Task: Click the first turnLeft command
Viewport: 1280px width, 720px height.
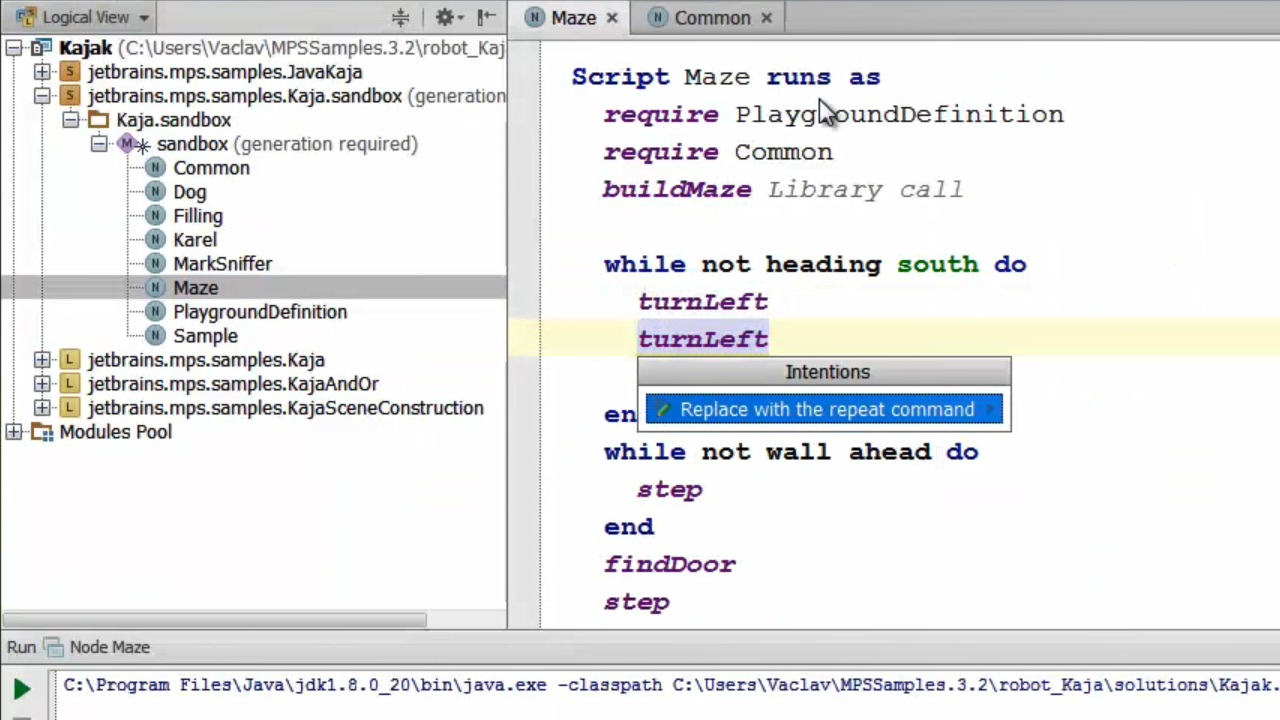Action: pos(703,301)
